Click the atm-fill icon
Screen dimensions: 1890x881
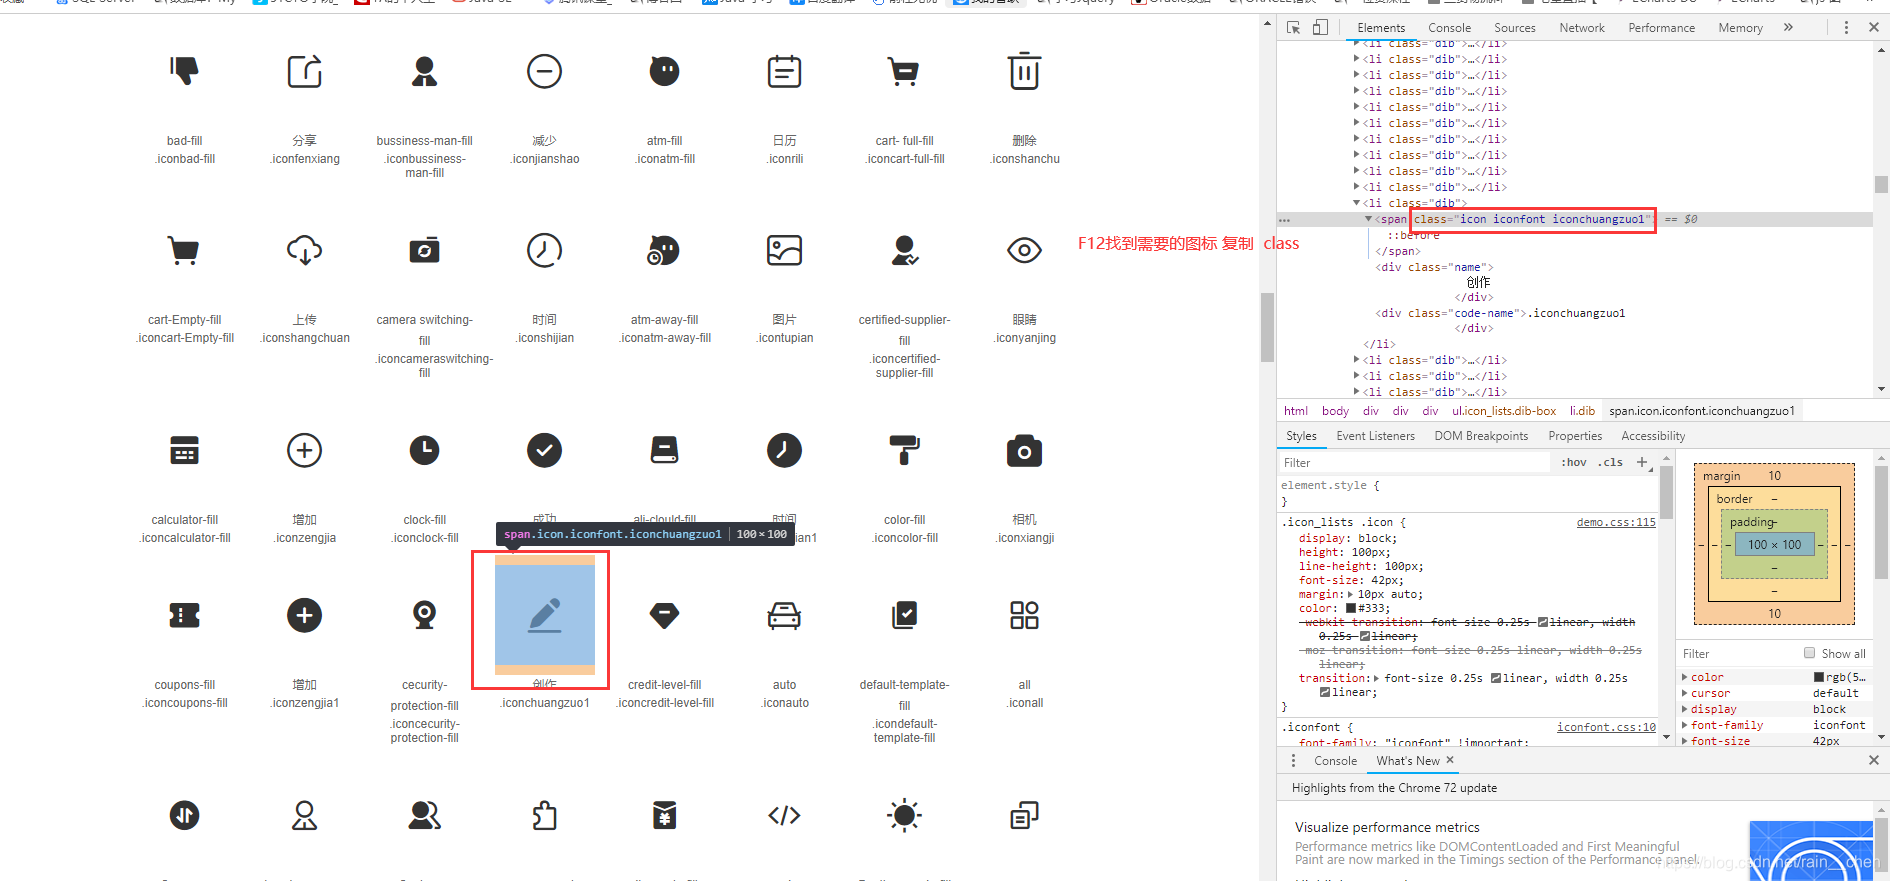click(x=664, y=71)
